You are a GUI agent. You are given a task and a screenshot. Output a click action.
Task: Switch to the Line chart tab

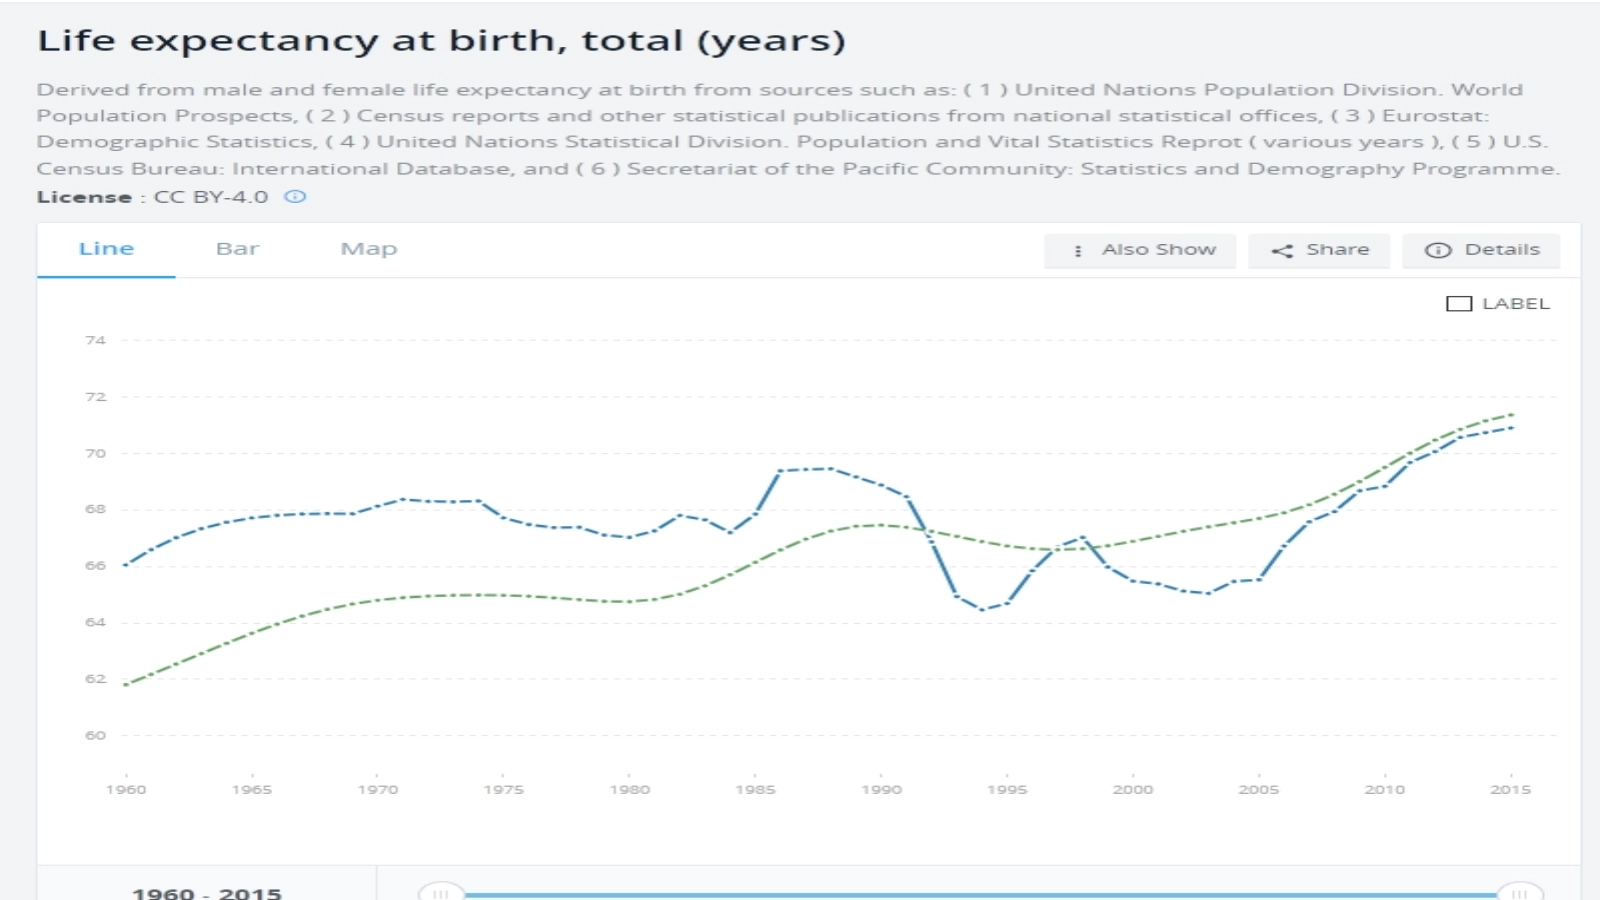(106, 249)
